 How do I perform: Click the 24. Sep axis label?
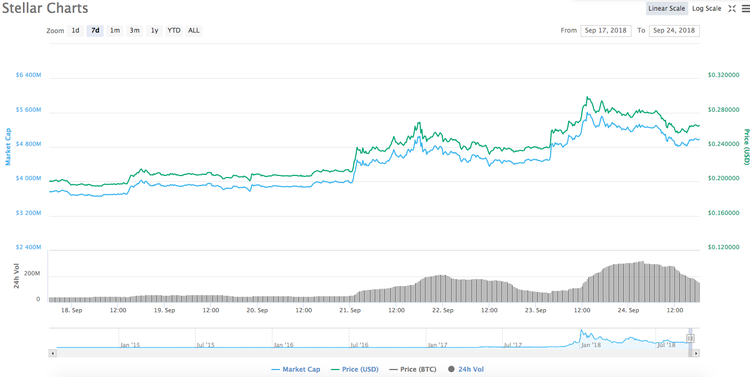(x=629, y=310)
